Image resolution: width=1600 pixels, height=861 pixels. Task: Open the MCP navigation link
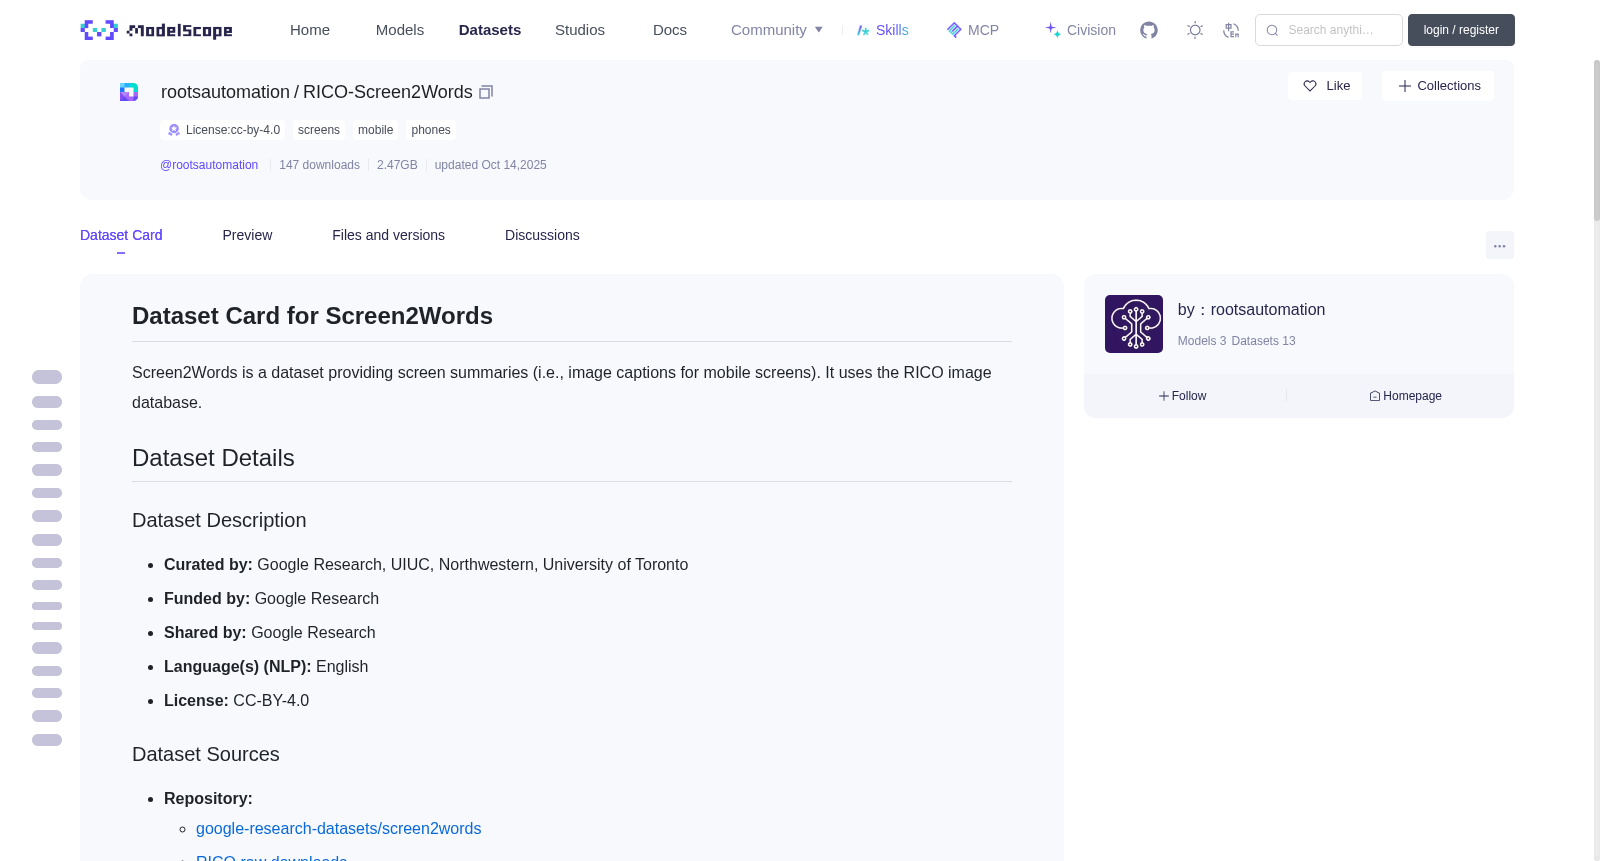(972, 30)
